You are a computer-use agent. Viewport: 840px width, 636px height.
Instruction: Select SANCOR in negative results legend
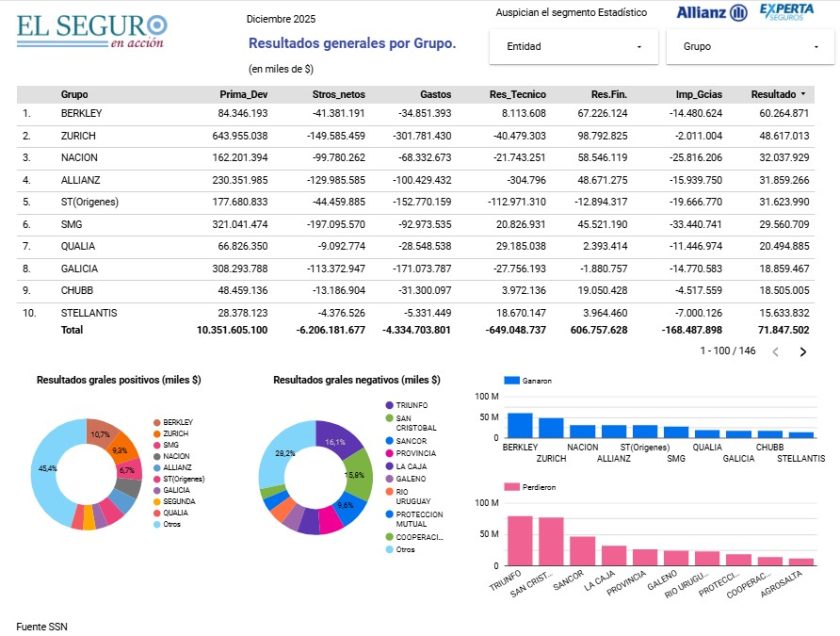[409, 441]
